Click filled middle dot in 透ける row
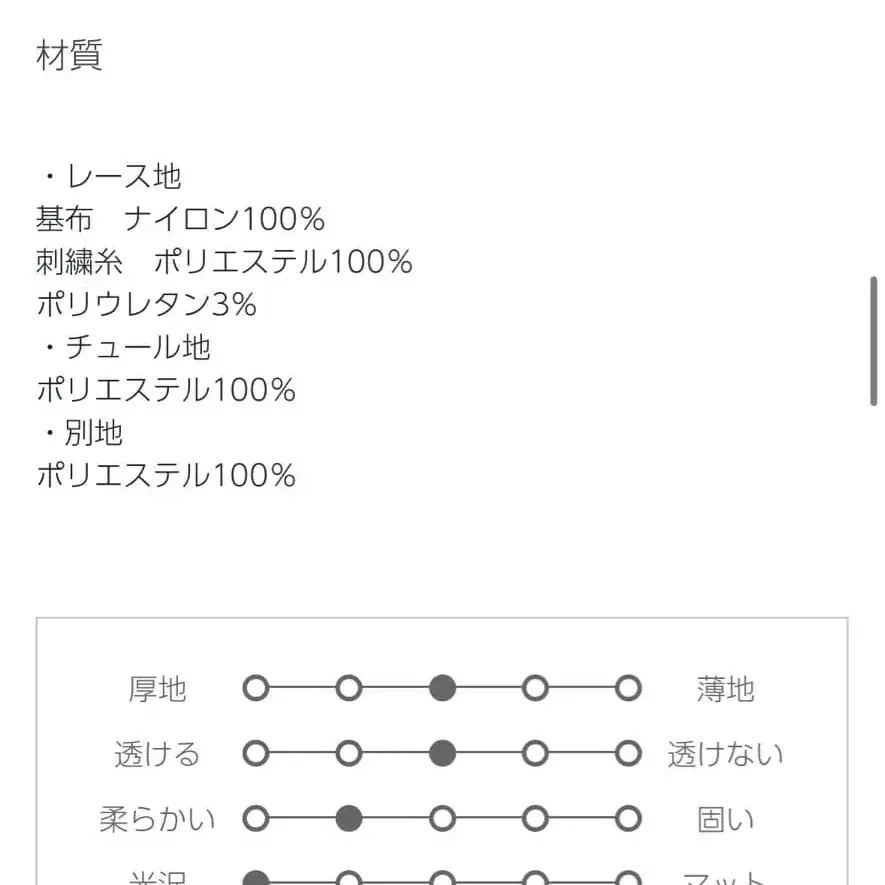The height and width of the screenshot is (885, 885). point(442,753)
